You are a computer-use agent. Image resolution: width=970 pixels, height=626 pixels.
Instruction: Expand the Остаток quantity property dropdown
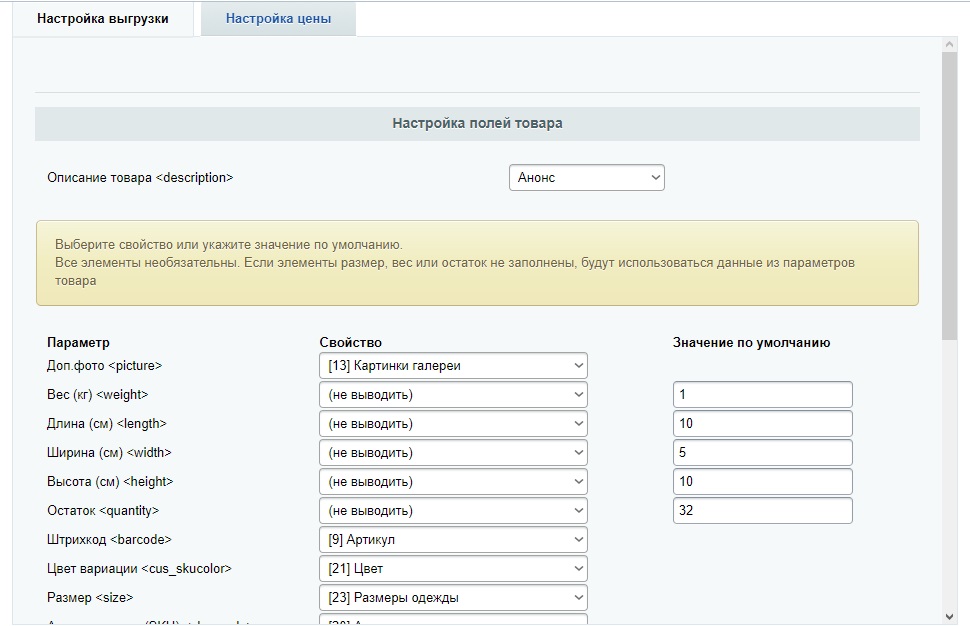pyautogui.click(x=453, y=511)
